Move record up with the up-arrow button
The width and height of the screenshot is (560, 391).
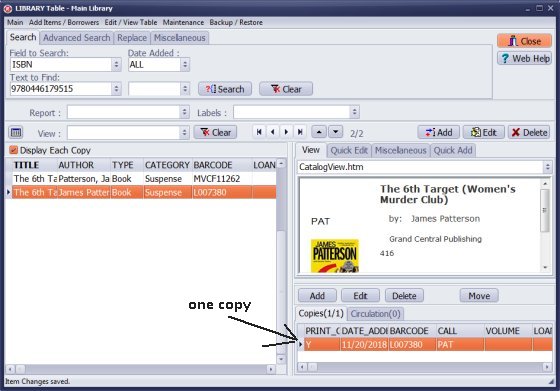pos(319,132)
